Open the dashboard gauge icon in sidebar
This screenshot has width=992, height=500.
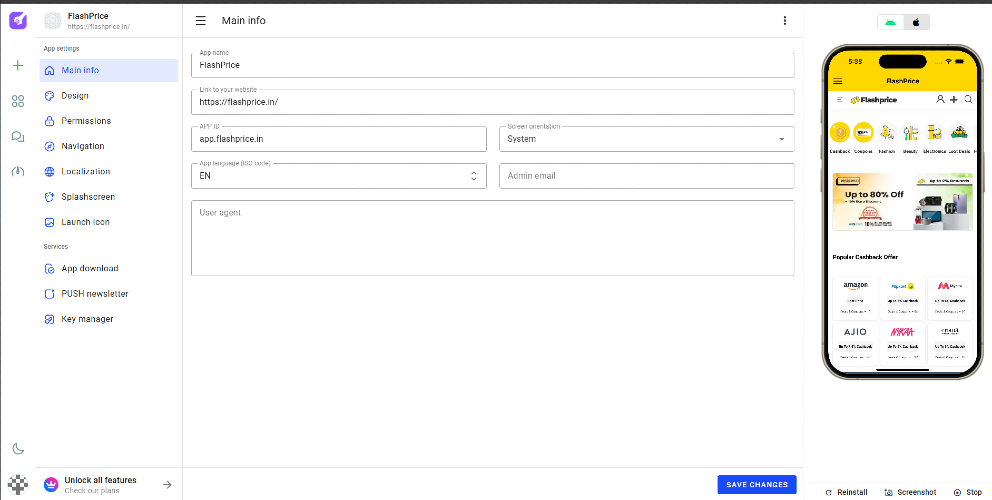pos(18,171)
